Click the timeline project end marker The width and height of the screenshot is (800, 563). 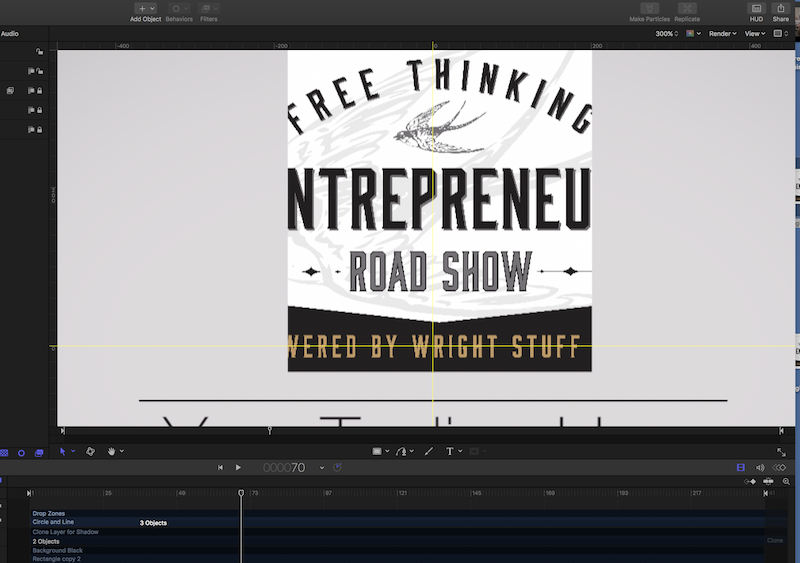tap(765, 493)
